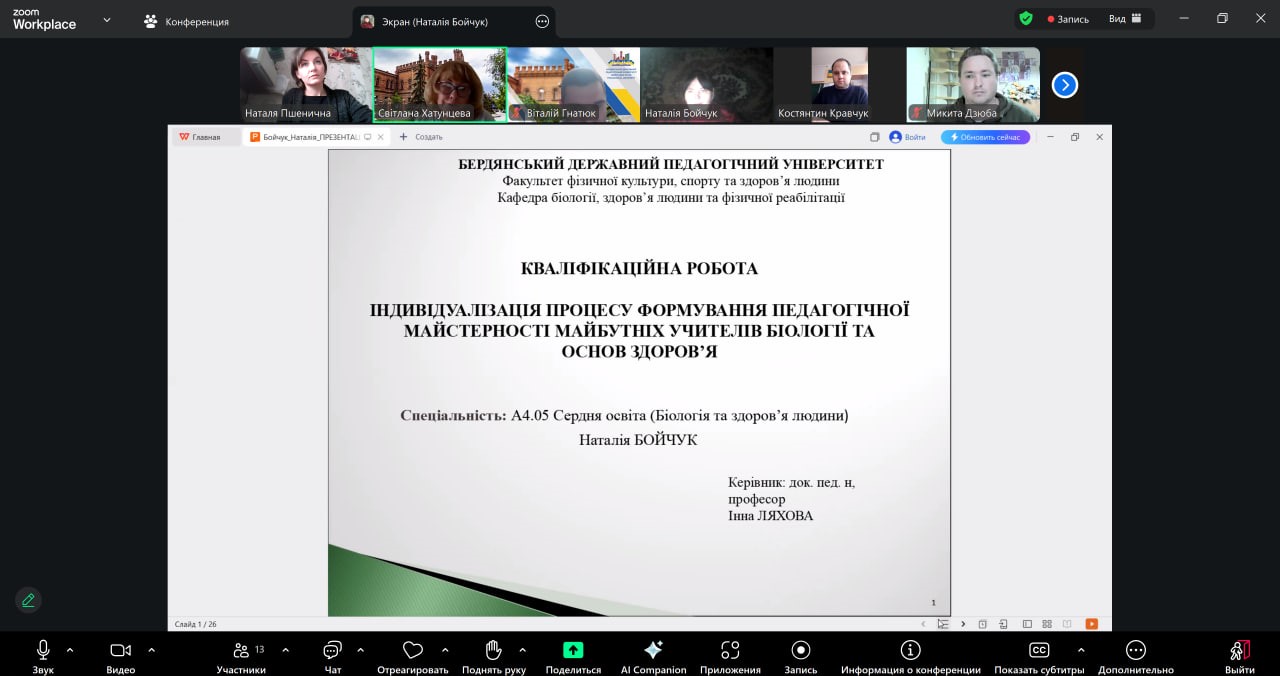Screen dimensions: 1280x676
Task: Open Zoom Workplace dropdown chevron
Action: pos(107,20)
